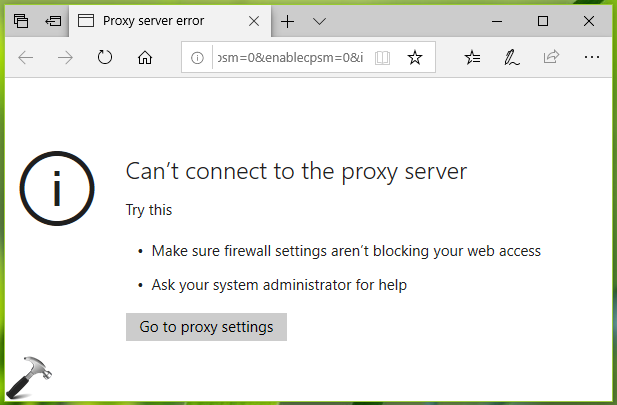Add notes with the pen icon

(x=512, y=57)
